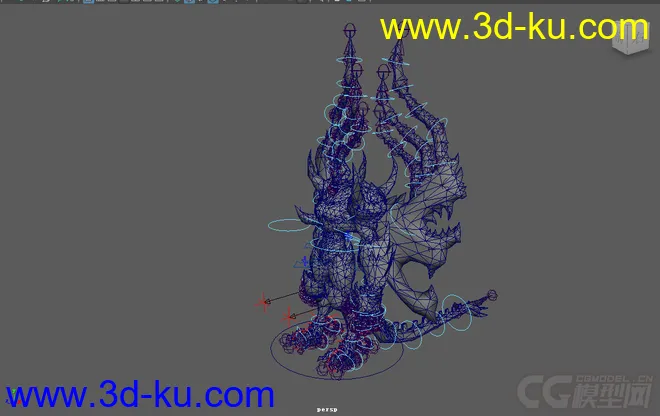Select the cyan hip circle control beside the body
The width and height of the screenshot is (660, 416).
pyautogui.click(x=290, y=225)
